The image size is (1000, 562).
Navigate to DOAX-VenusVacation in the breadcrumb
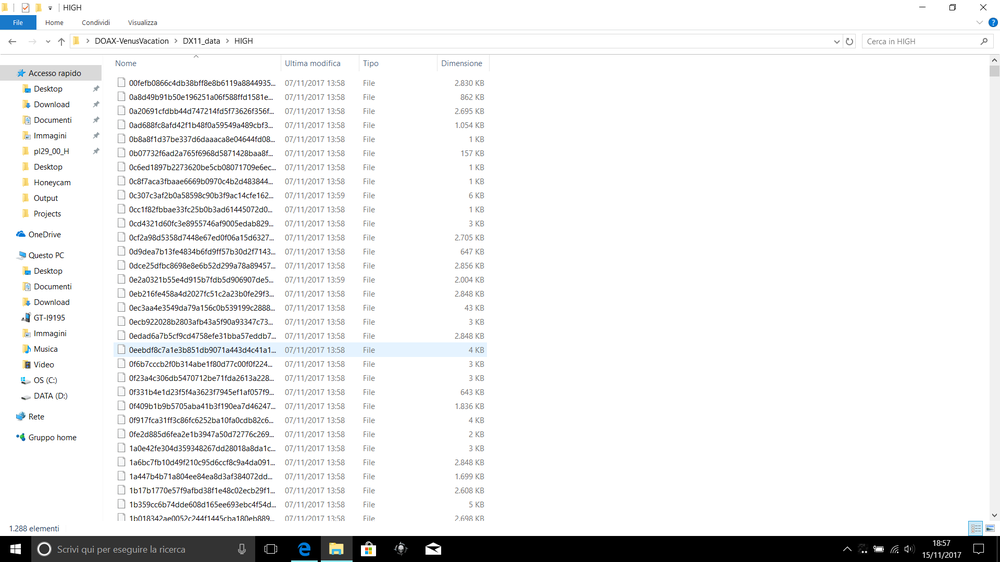click(x=131, y=41)
